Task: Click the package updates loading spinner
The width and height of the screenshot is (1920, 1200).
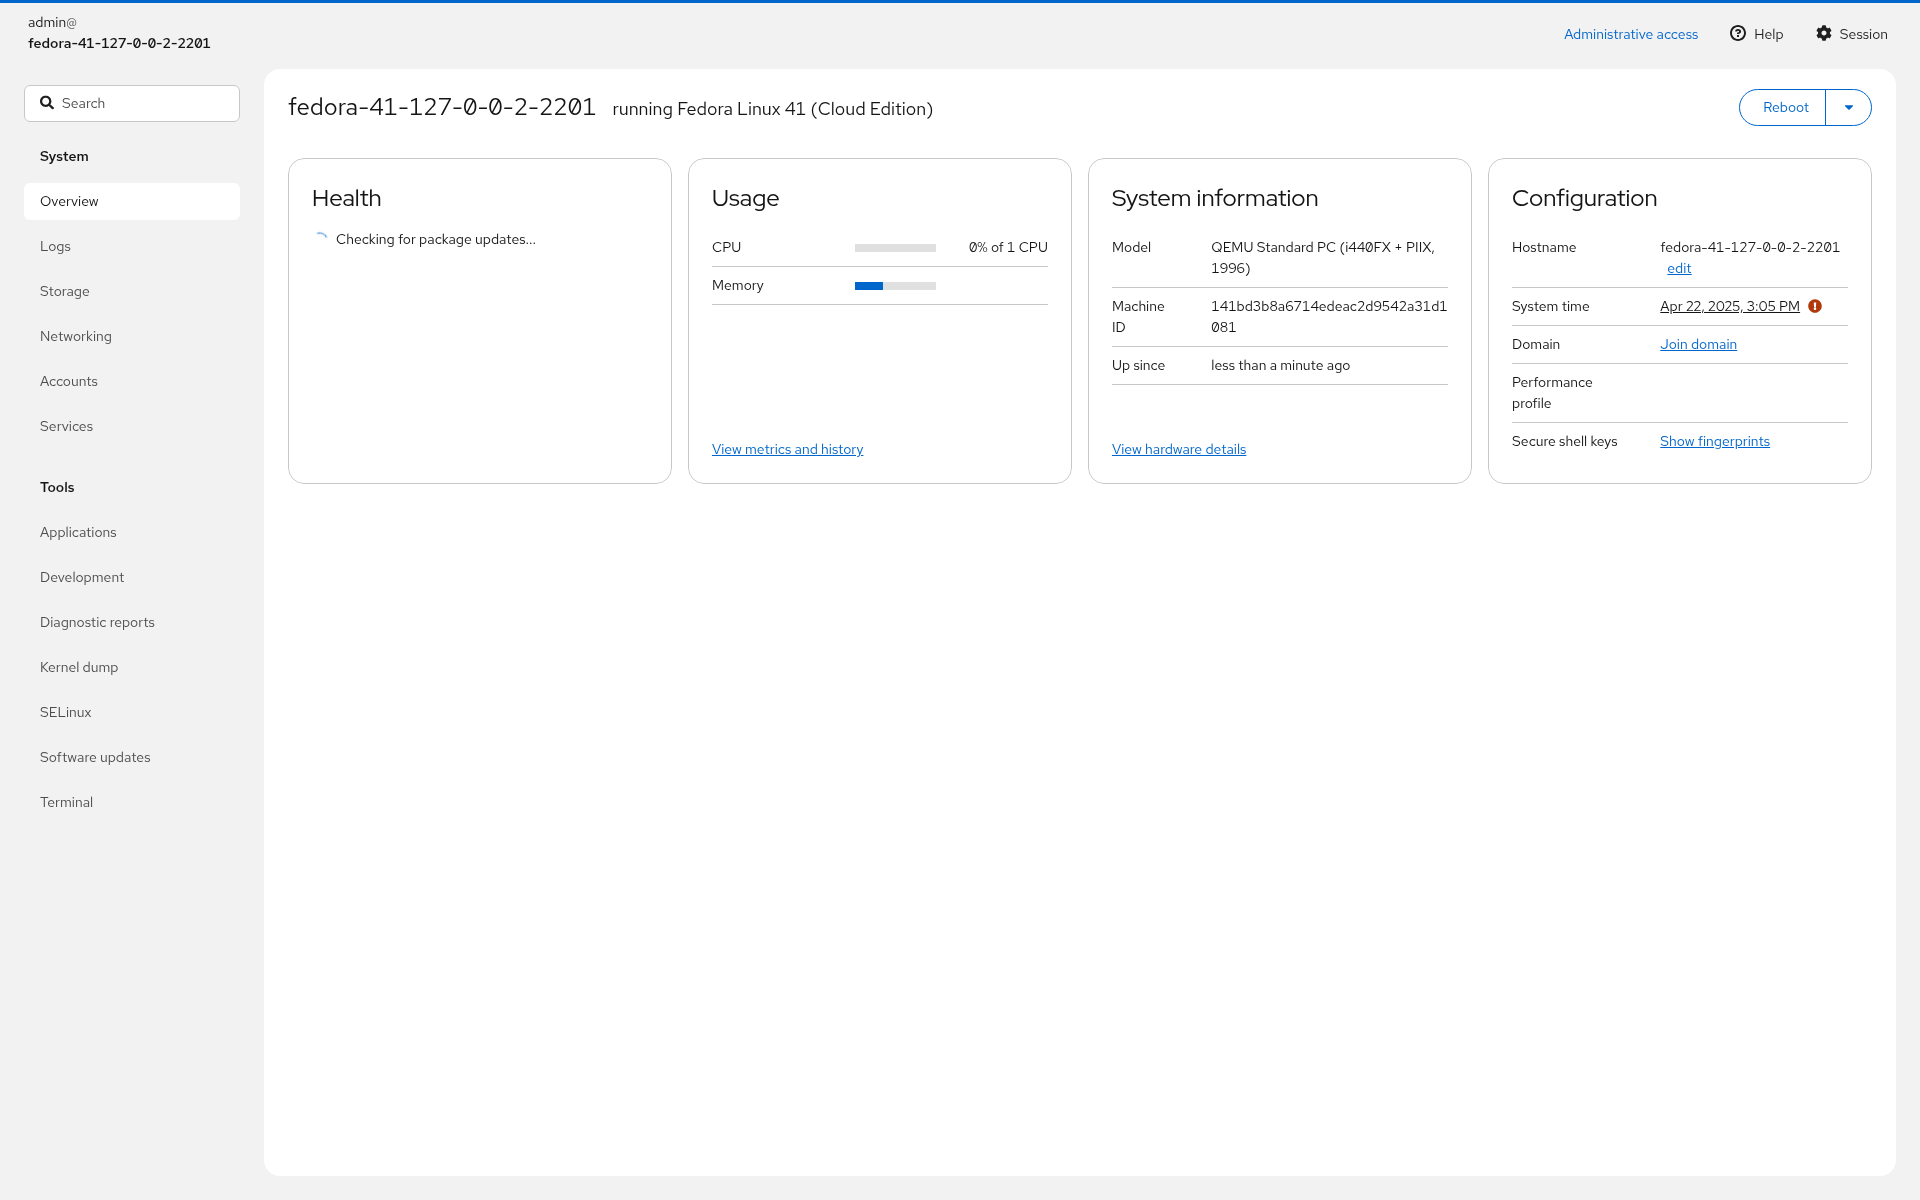Action: point(321,239)
